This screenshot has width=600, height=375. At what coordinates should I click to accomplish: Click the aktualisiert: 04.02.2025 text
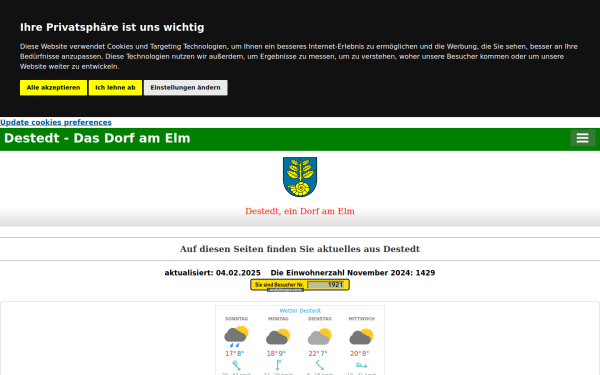(212, 273)
